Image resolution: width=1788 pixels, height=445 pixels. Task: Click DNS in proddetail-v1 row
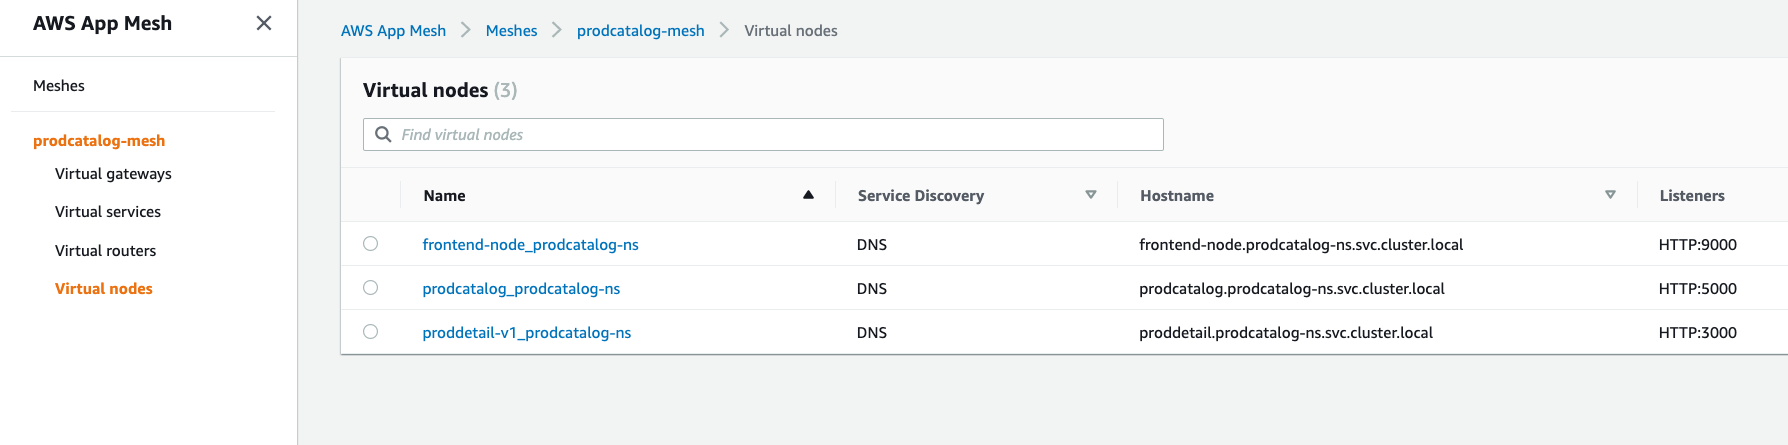point(872,333)
